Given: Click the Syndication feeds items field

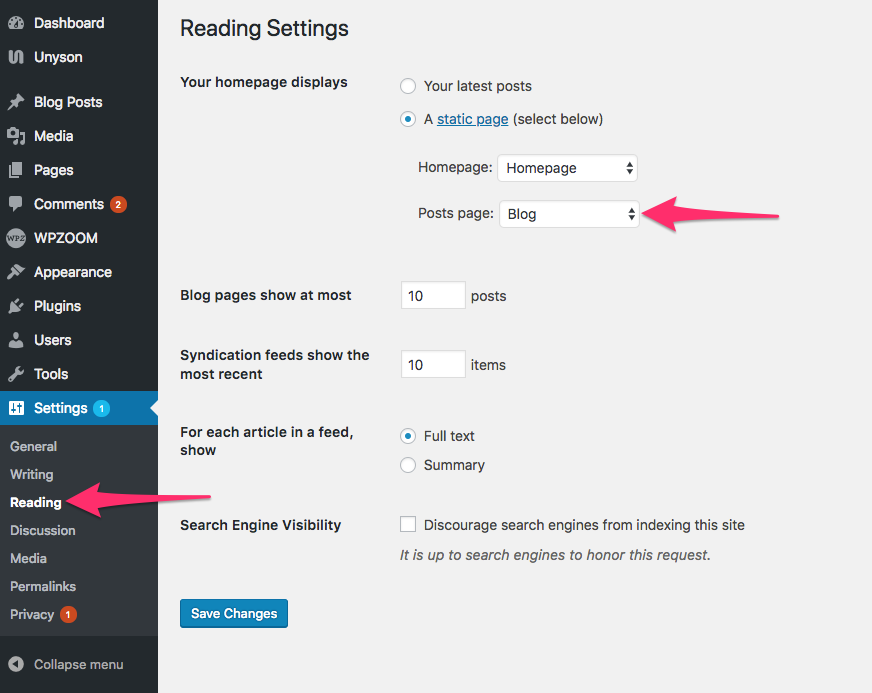Looking at the screenshot, I should [x=433, y=365].
